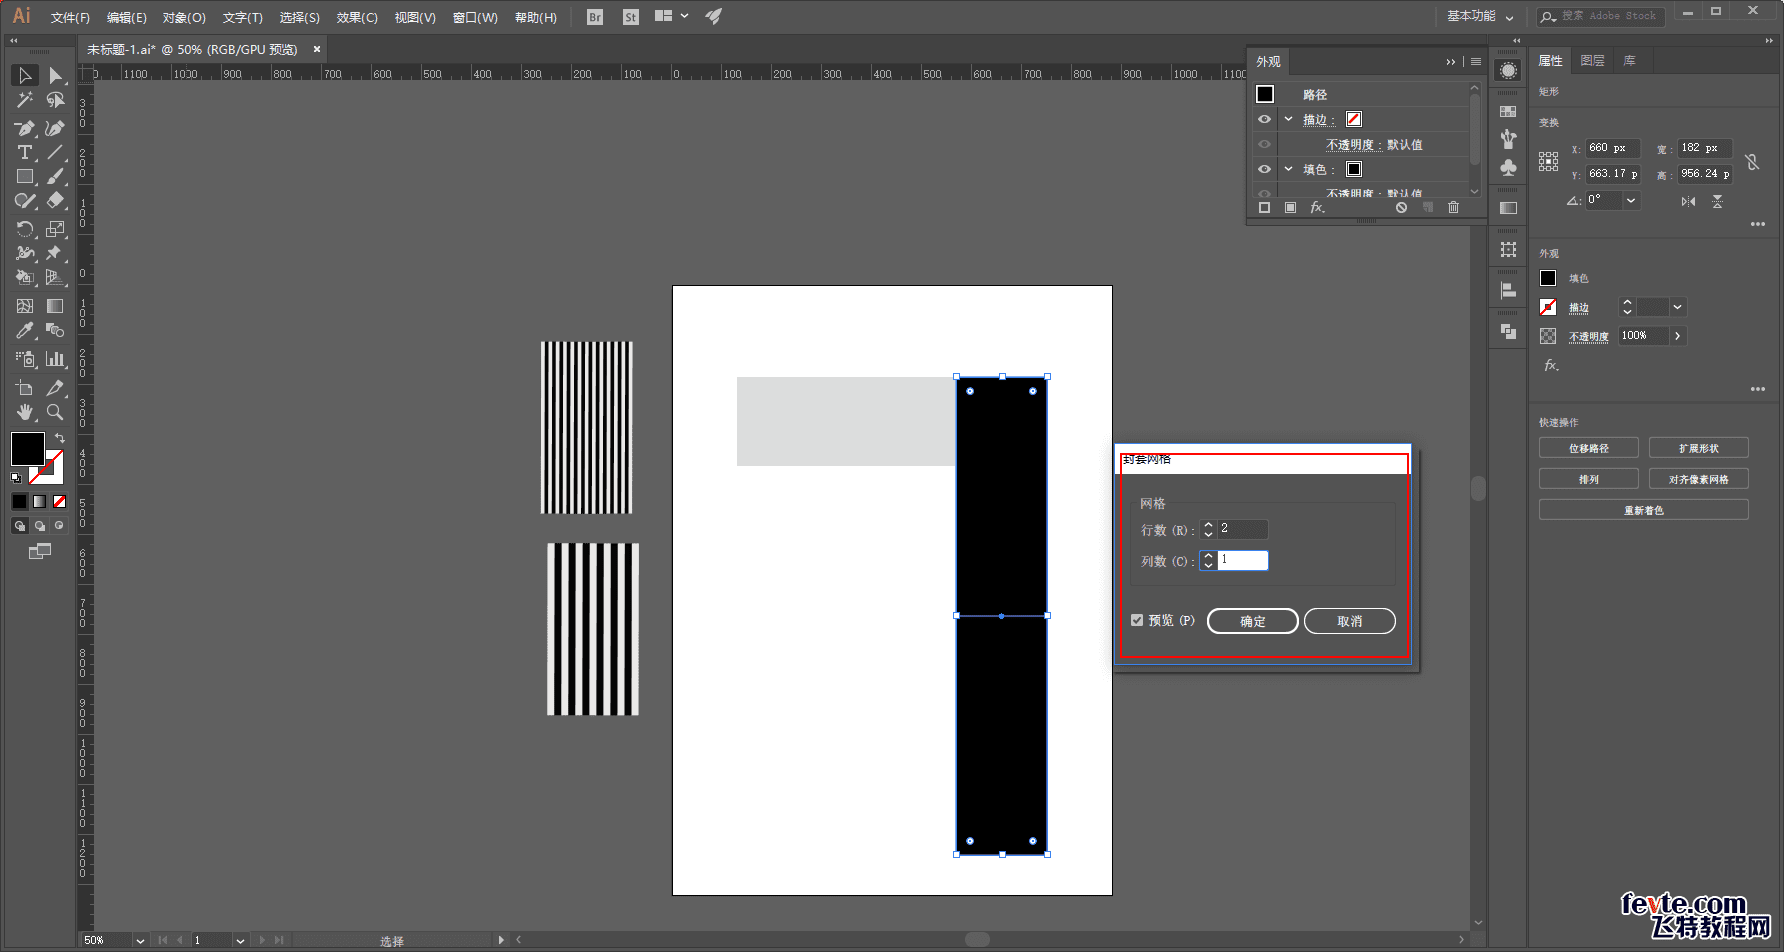Switch to the 图层 layers tab
The height and width of the screenshot is (952, 1784).
[1592, 61]
